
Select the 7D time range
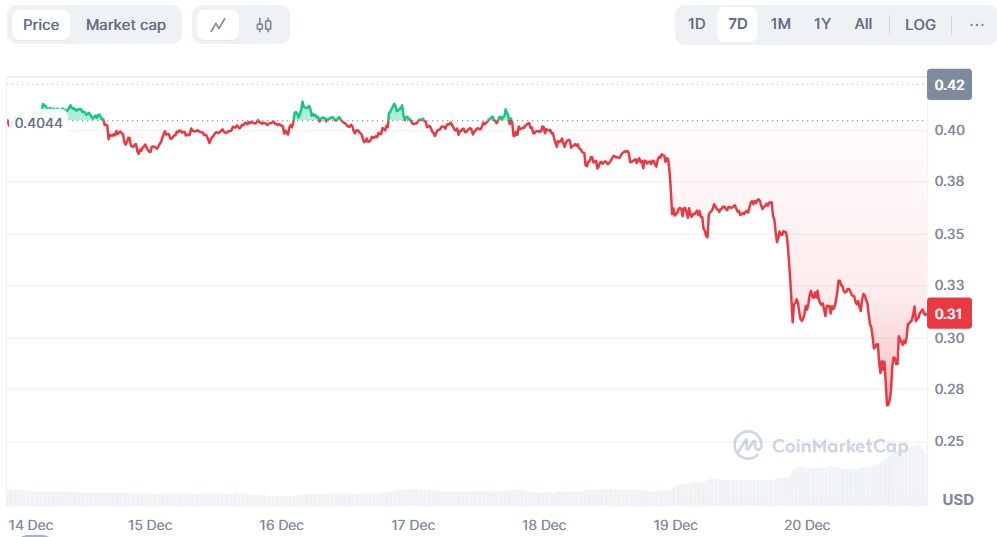click(738, 24)
